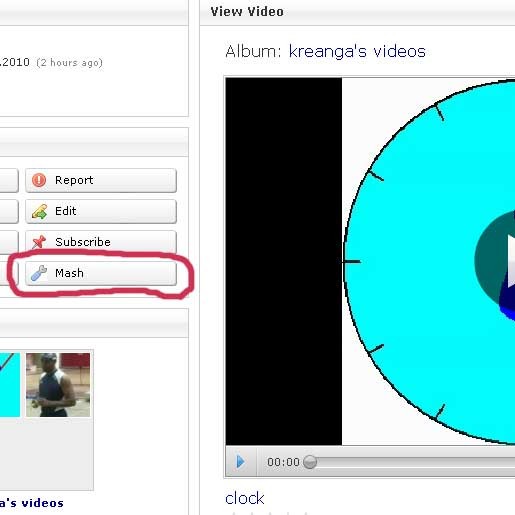Open the cyan clock video thumbnail
Image resolution: width=515 pixels, height=515 pixels.
coord(10,385)
